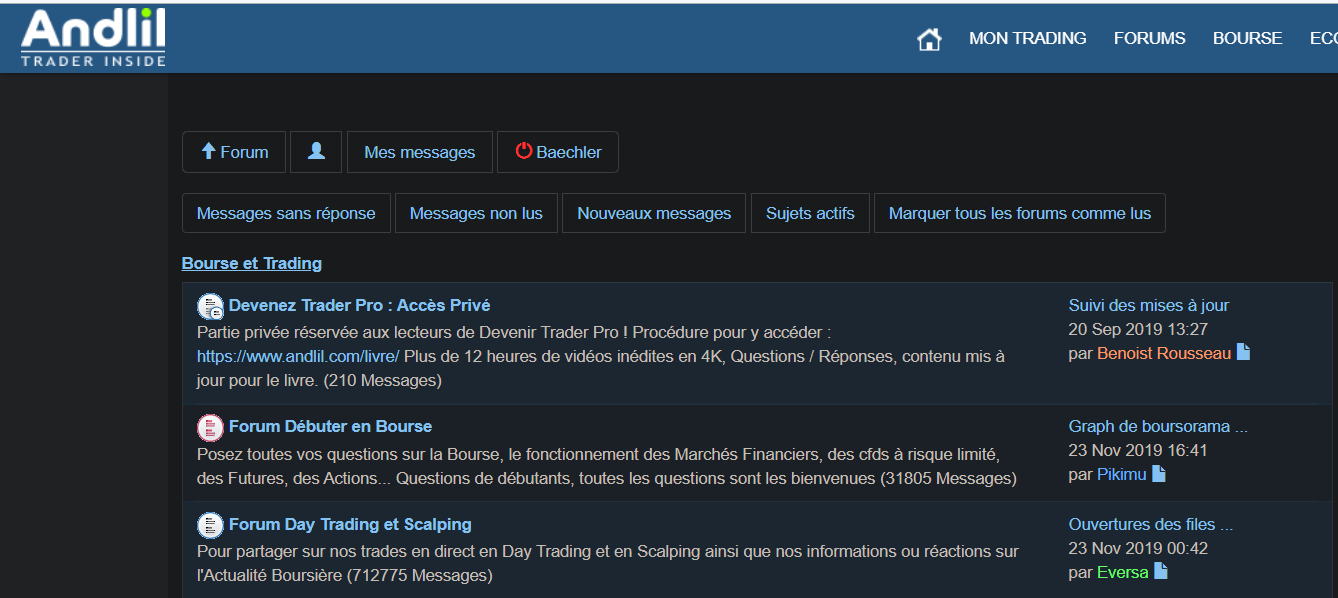Log out via the Baechler button

click(x=557, y=152)
